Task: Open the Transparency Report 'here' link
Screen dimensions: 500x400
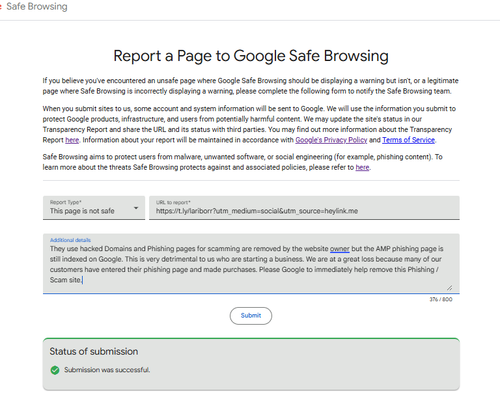Action: tap(72, 140)
